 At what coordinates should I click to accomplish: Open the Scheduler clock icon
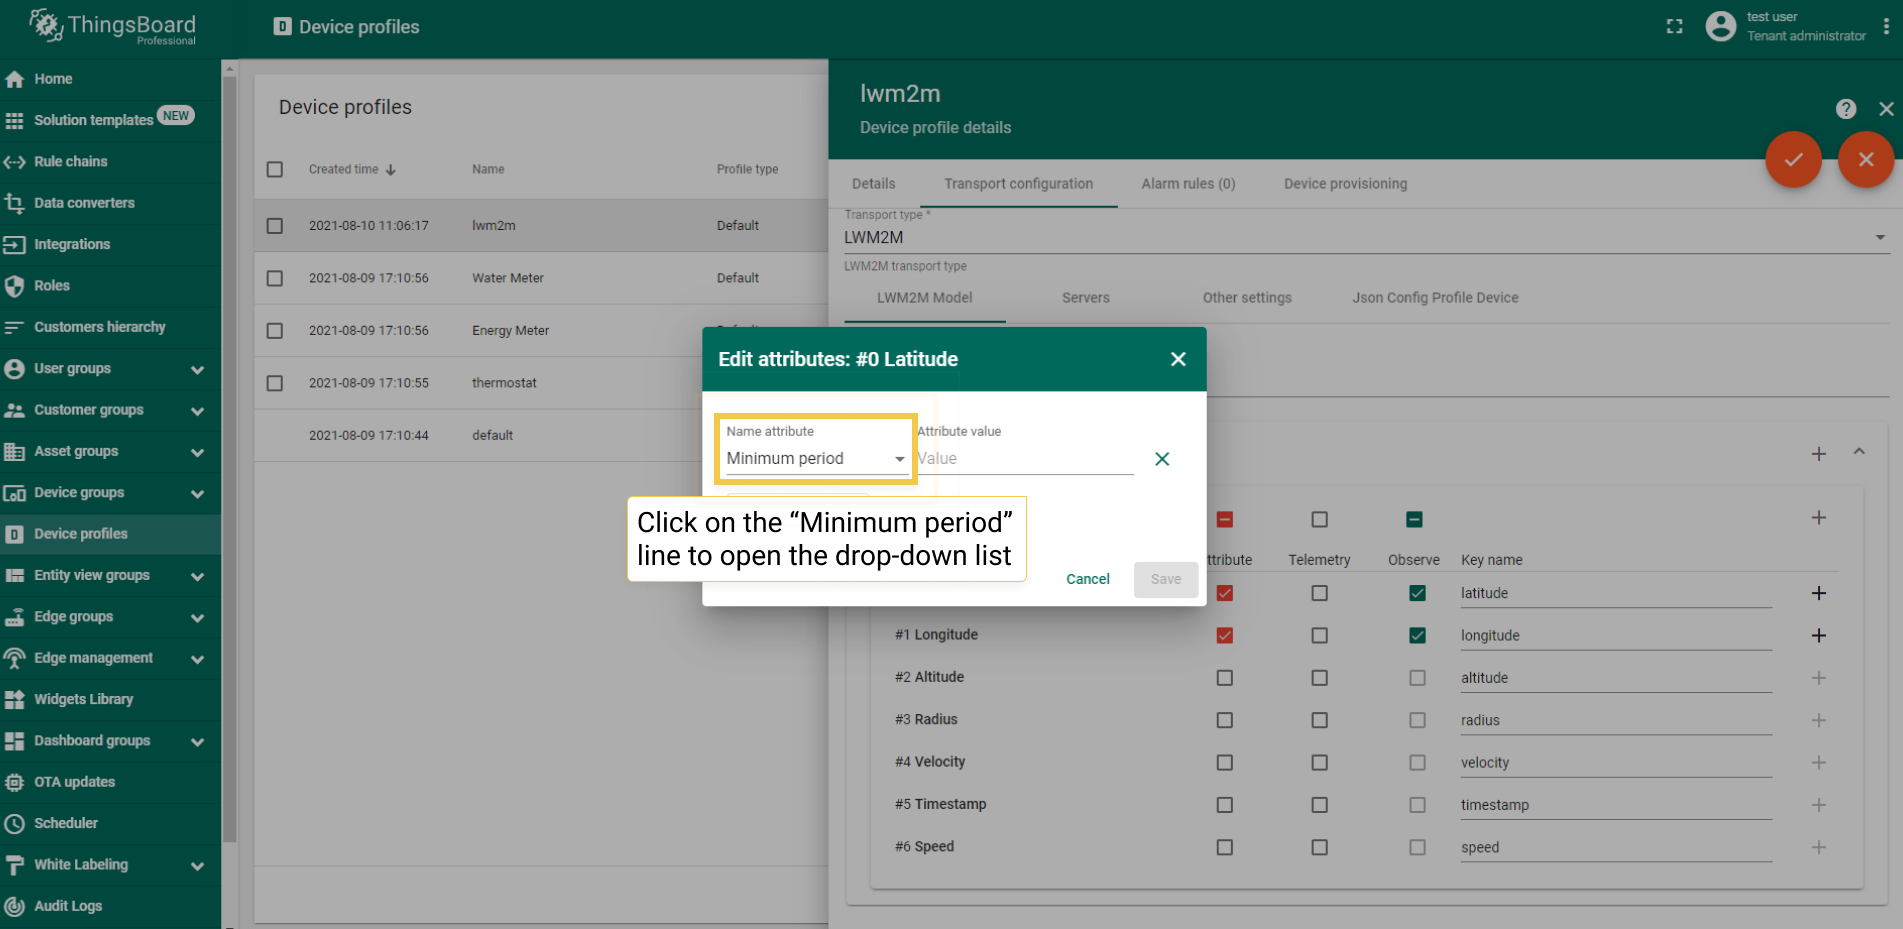point(15,823)
